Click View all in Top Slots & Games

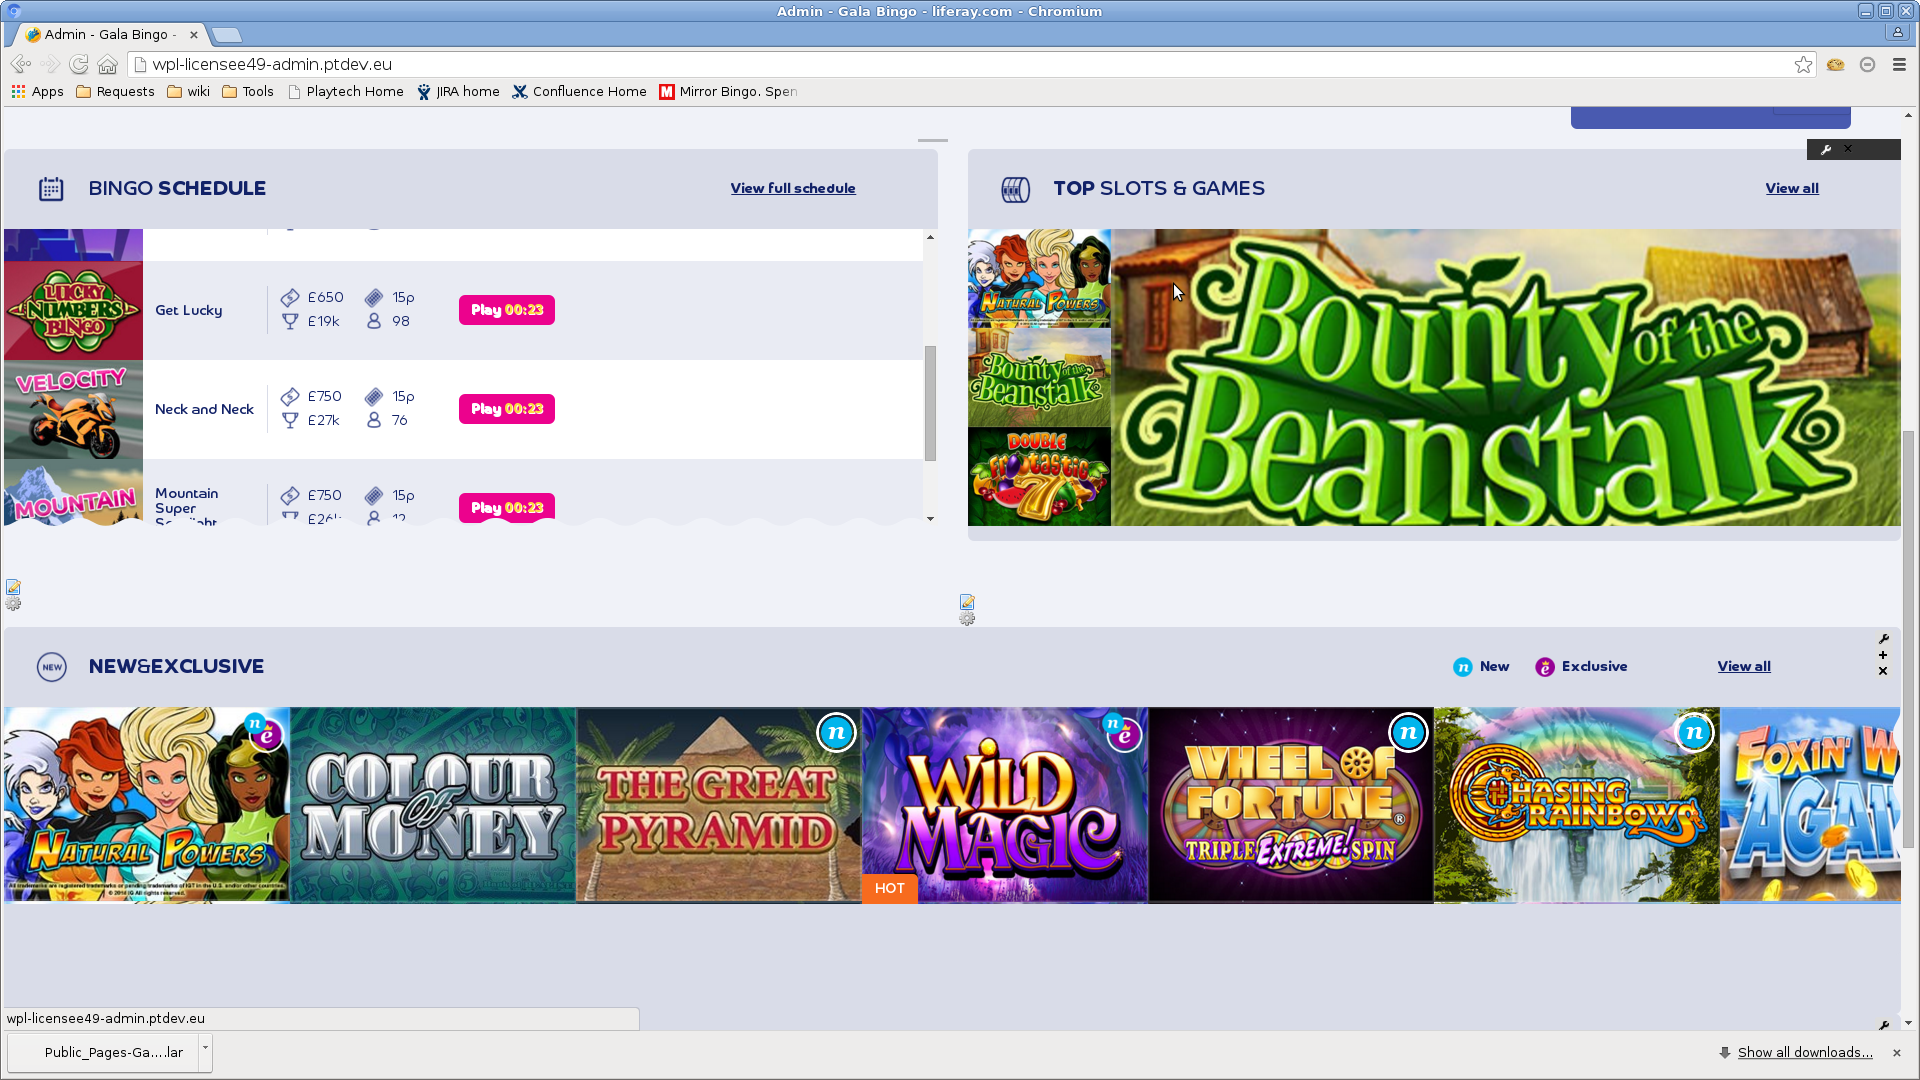(1792, 188)
